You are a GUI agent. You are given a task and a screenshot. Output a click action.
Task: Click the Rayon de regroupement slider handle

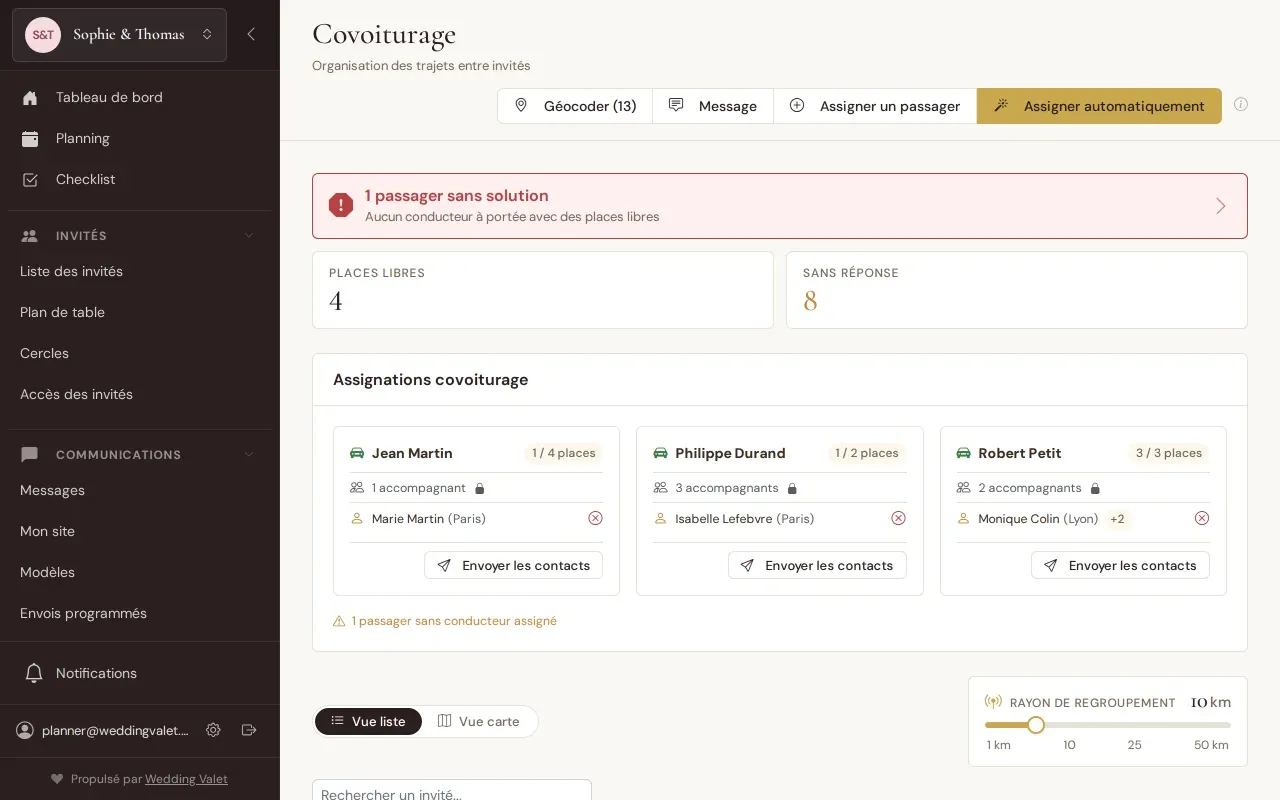(1036, 725)
